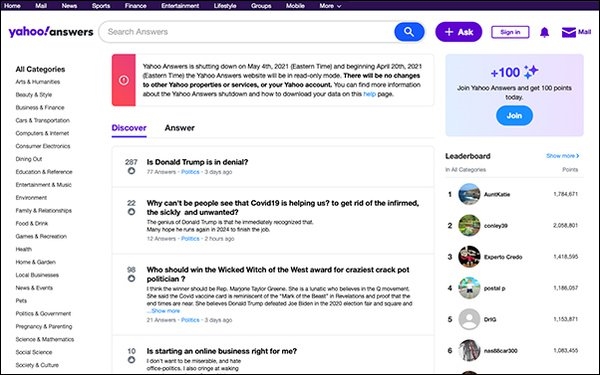600x375 pixels.
Task: Select Dining Out category
Action: [x=29, y=159]
